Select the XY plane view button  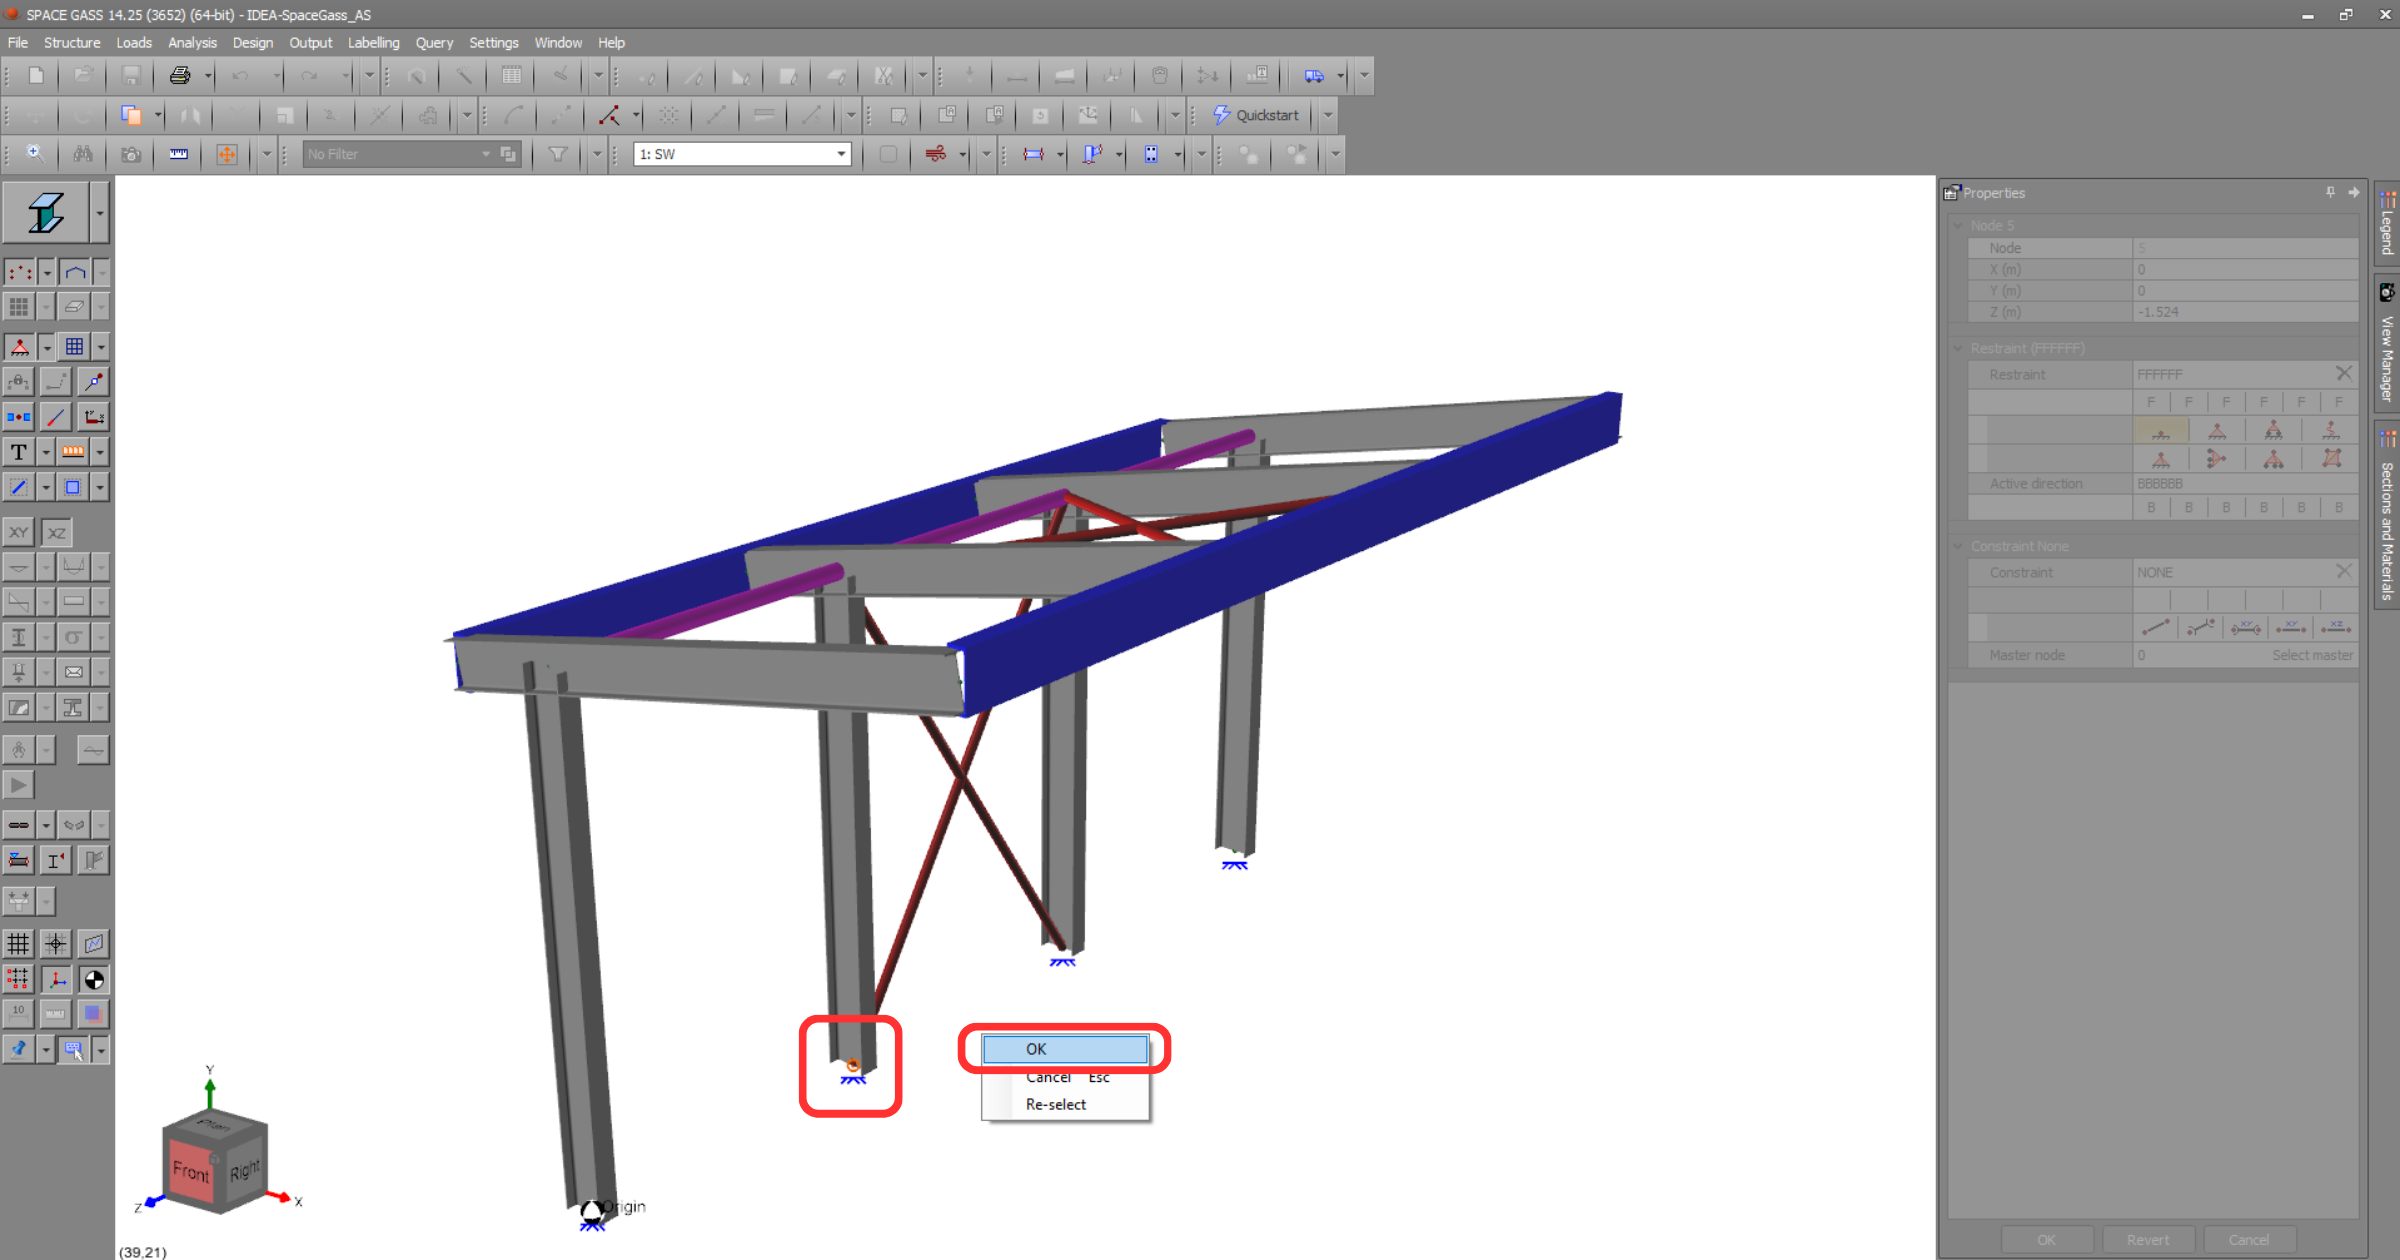tap(18, 532)
